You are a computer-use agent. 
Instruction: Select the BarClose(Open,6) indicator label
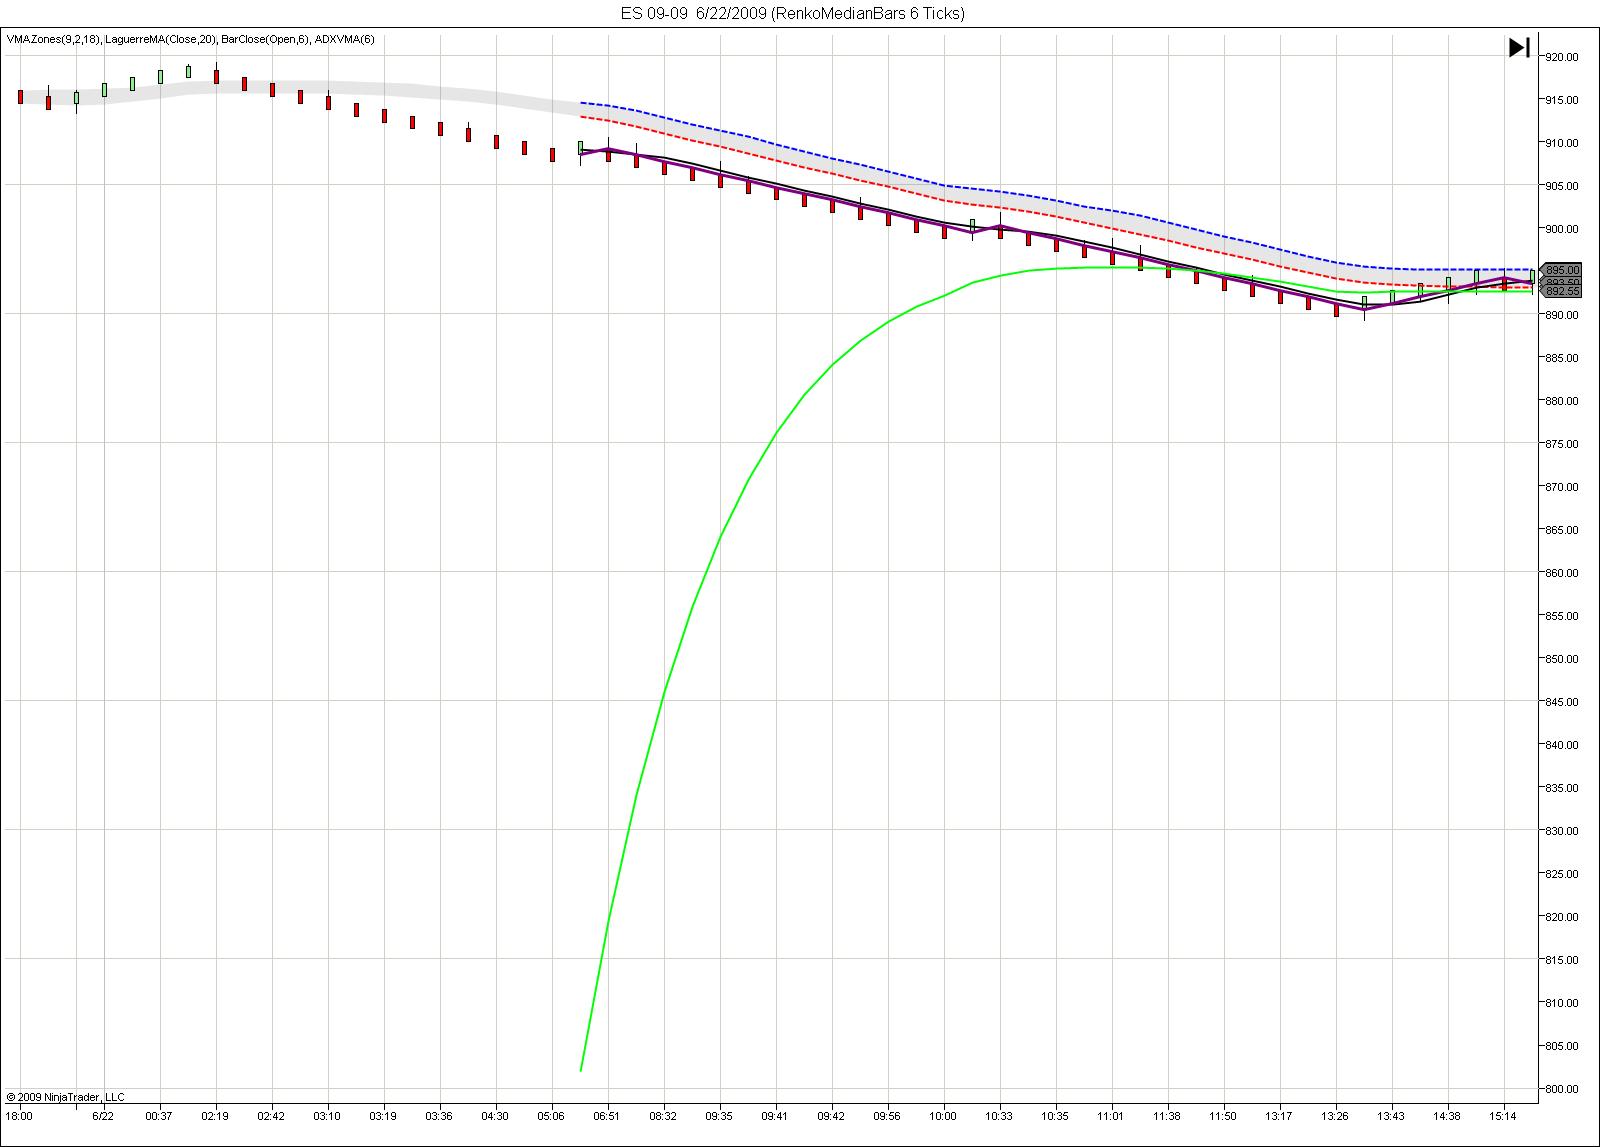(x=265, y=39)
